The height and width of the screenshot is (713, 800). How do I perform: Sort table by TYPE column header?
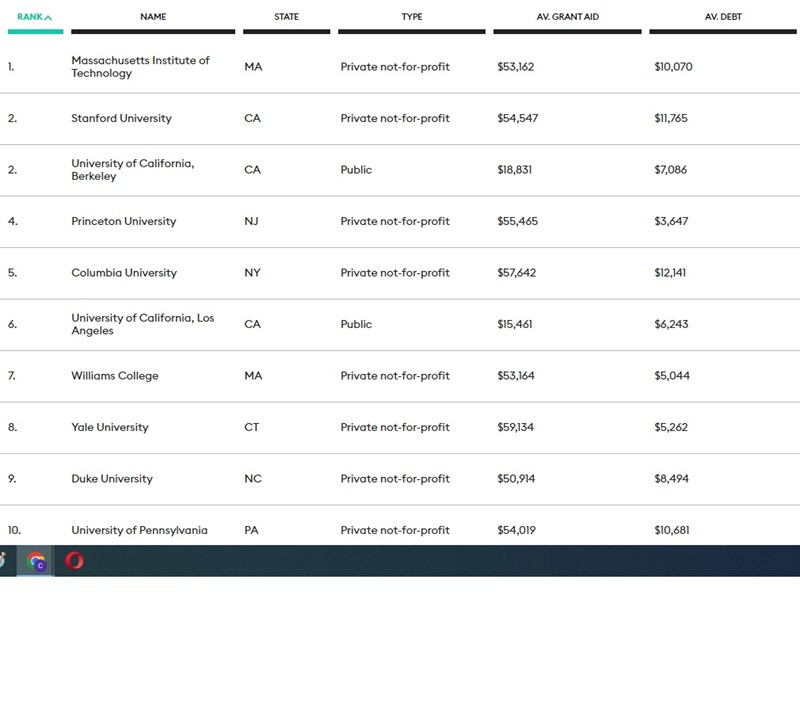412,17
